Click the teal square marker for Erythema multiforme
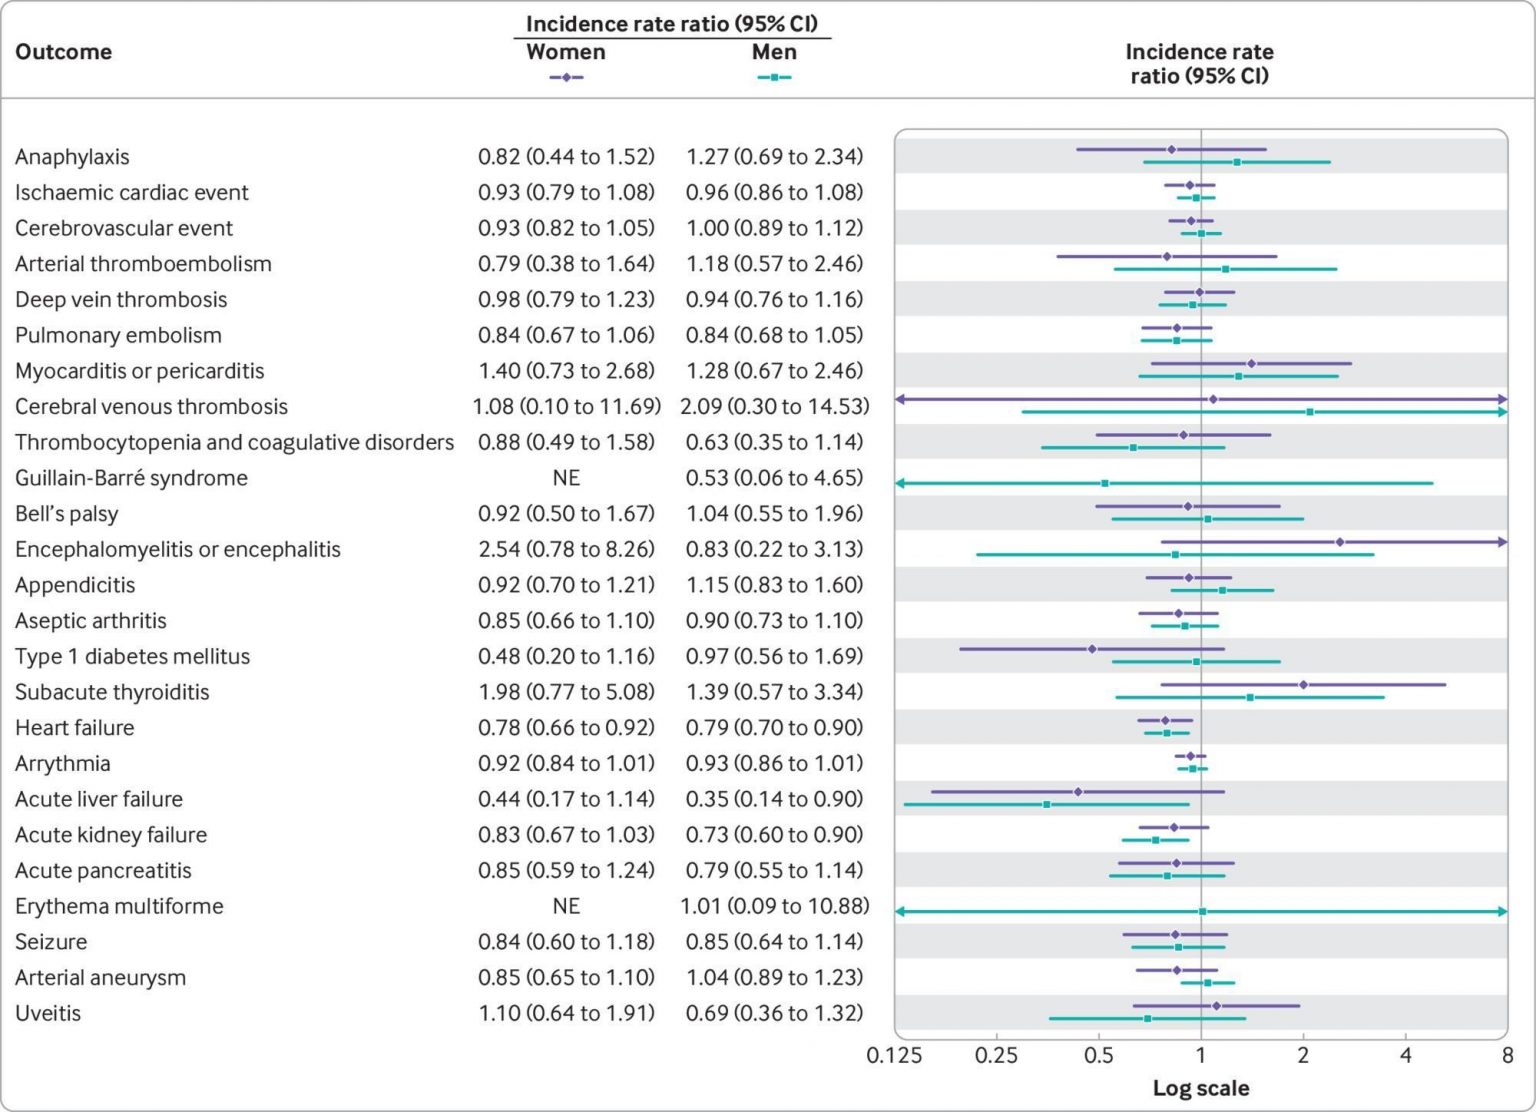The width and height of the screenshot is (1536, 1112). 1203,911
